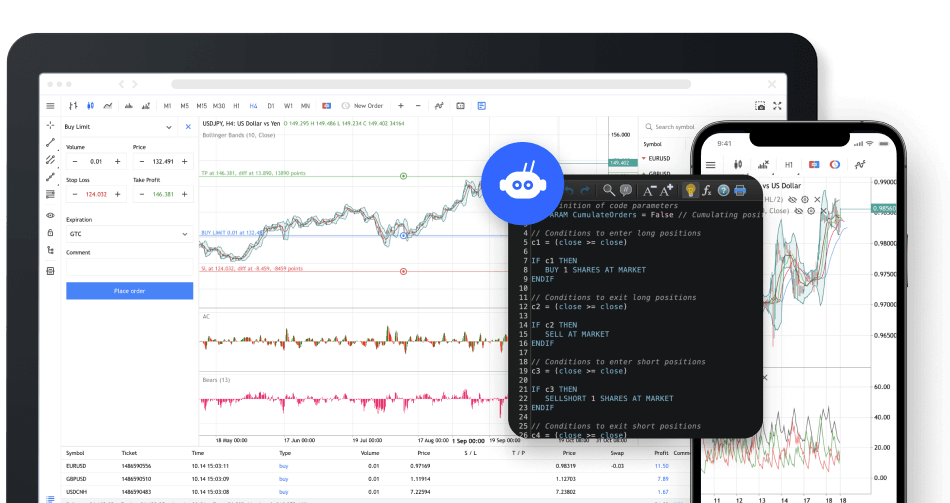
Task: Open GTC expiration dropdown
Action: point(130,234)
